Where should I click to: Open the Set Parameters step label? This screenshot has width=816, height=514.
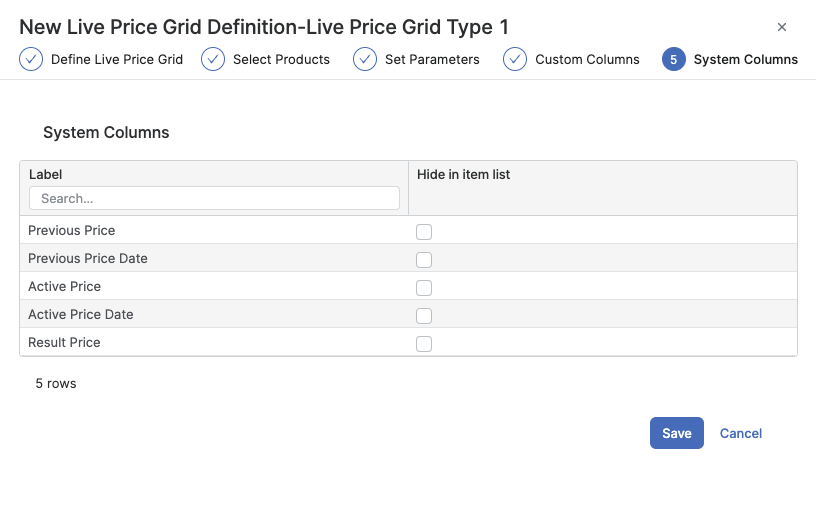click(x=432, y=59)
